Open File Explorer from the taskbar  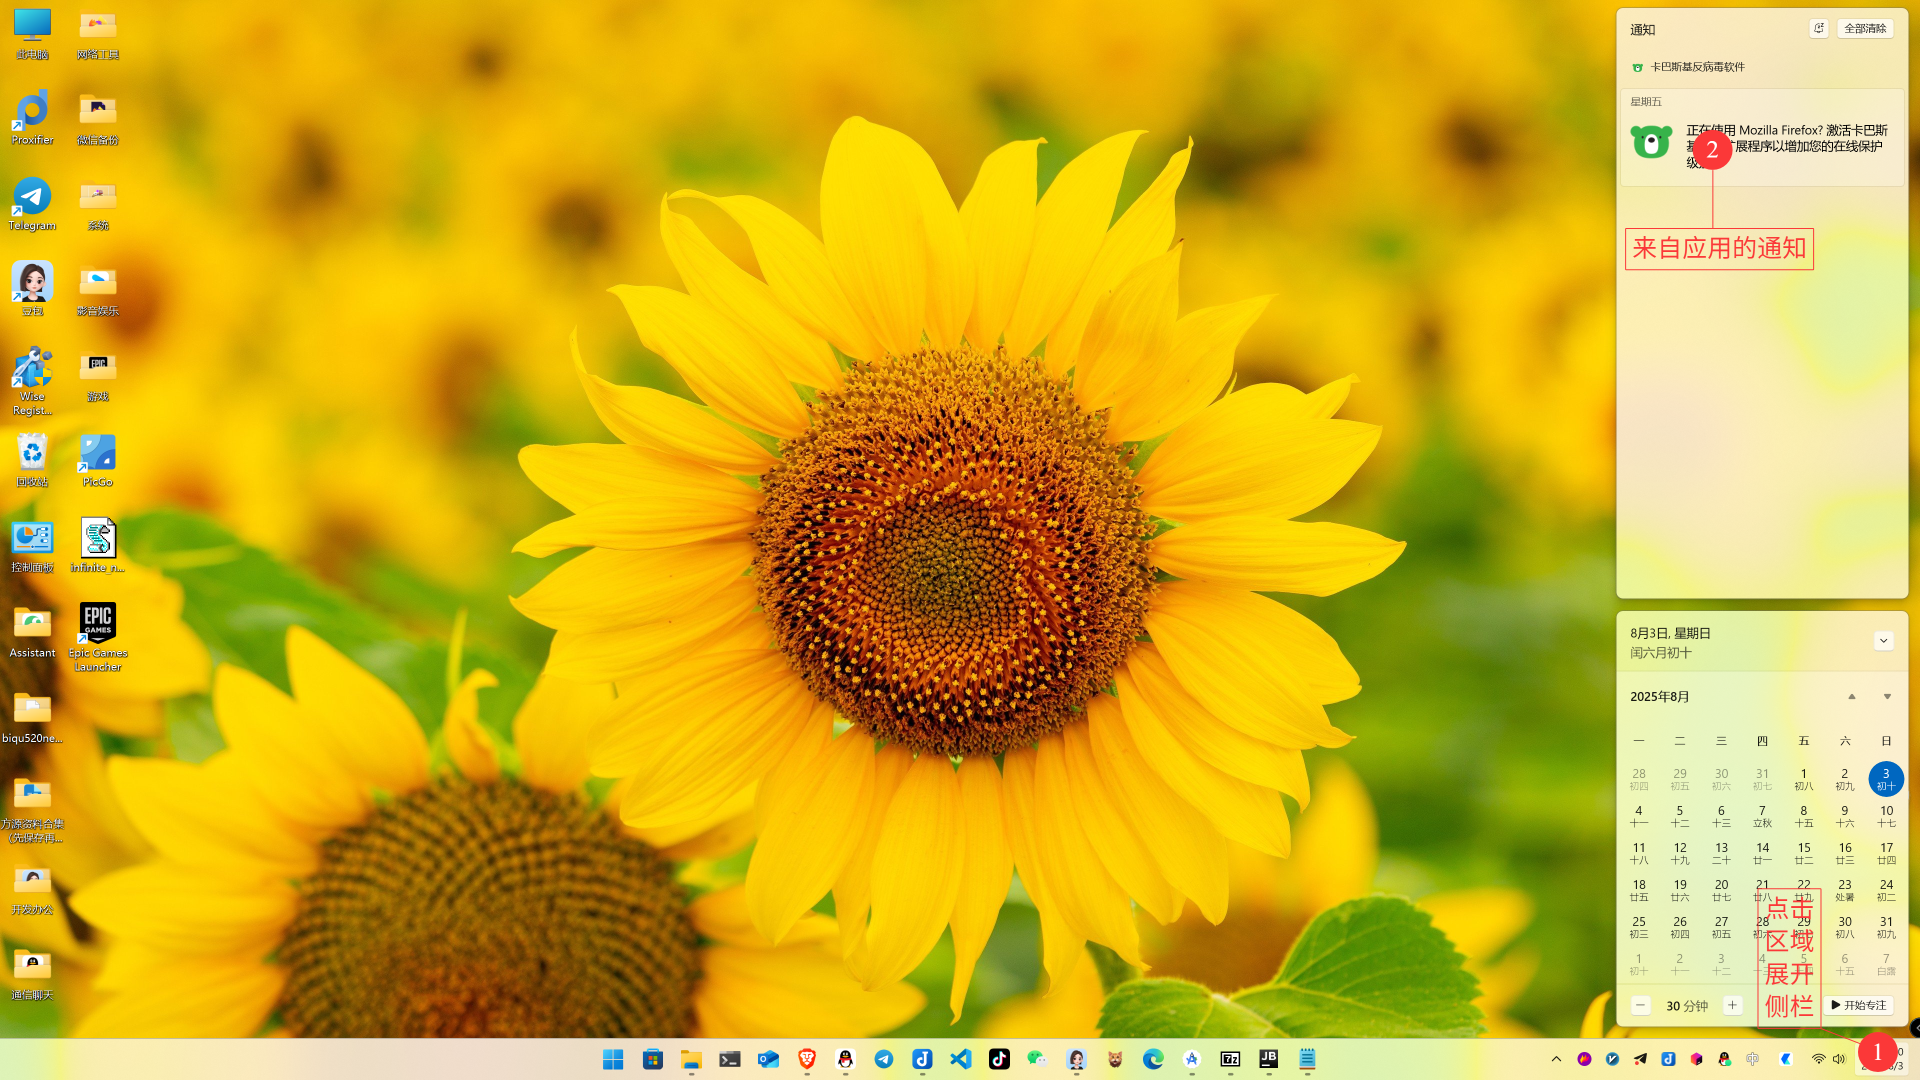691,1059
